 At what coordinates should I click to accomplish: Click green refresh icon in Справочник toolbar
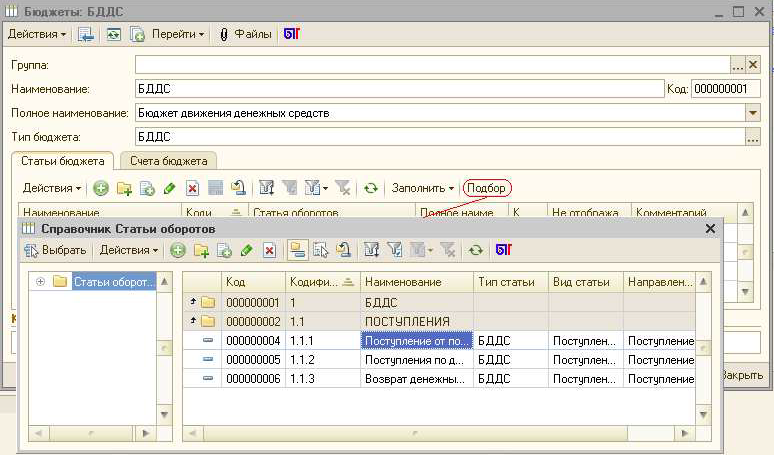point(476,250)
